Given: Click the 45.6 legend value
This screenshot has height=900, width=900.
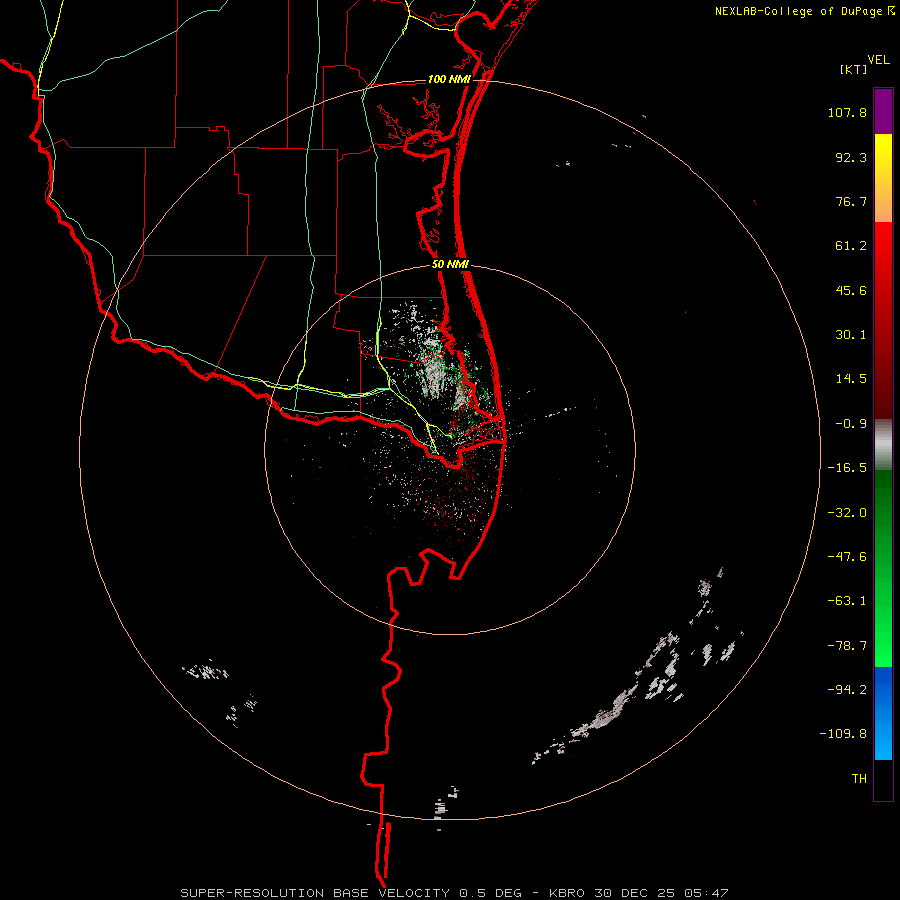Looking at the screenshot, I should pyautogui.click(x=851, y=290).
